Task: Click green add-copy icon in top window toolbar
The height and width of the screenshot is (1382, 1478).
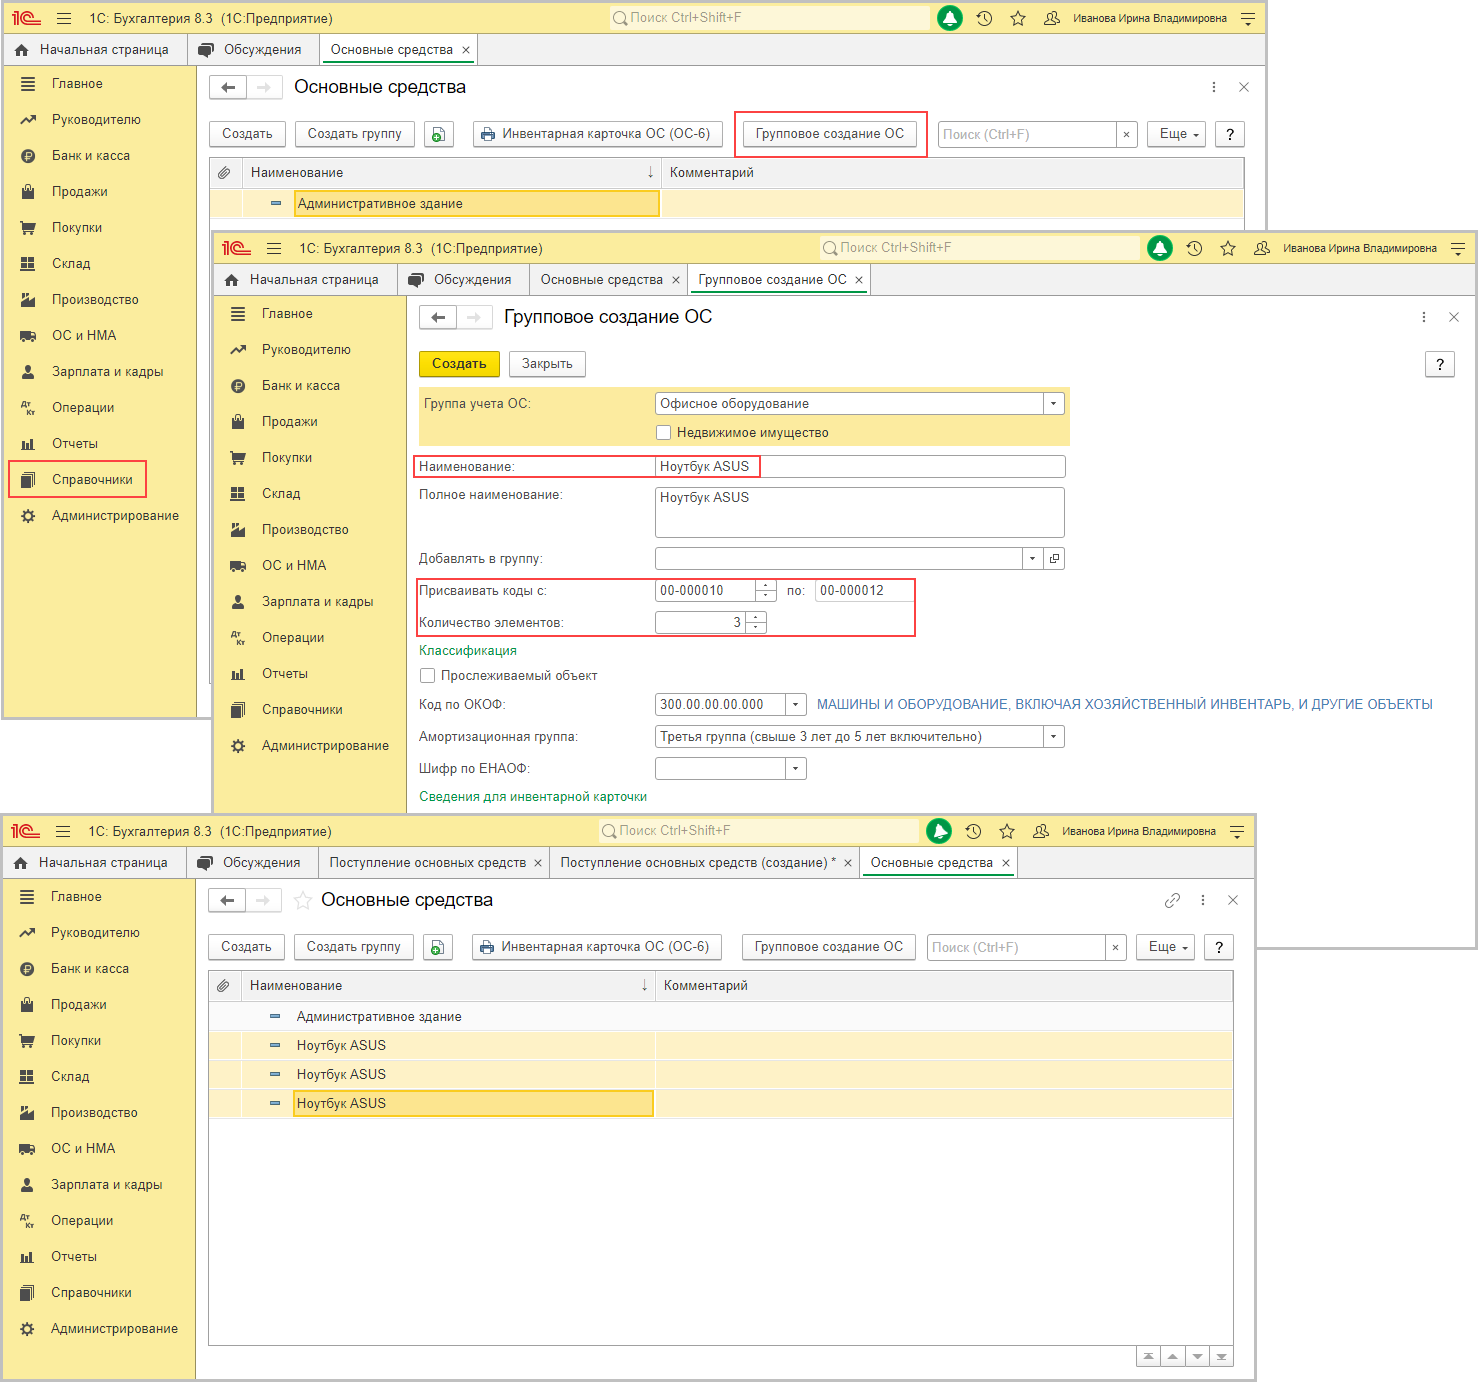Action: 439,134
